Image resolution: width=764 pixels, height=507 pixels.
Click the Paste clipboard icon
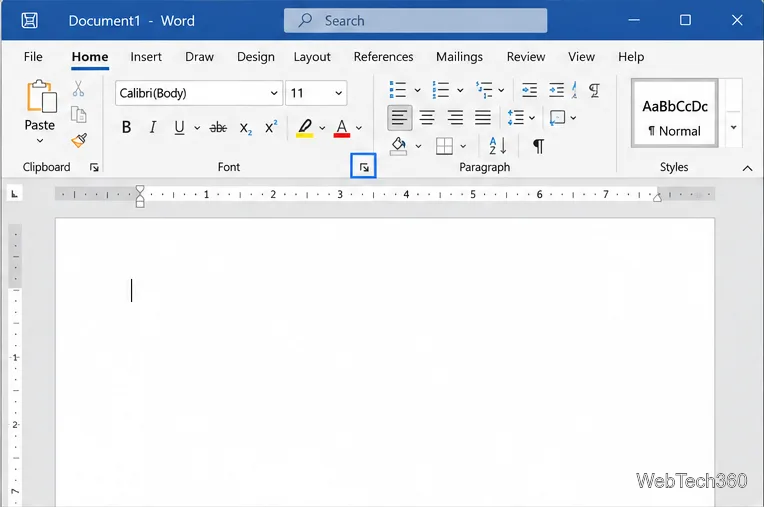pyautogui.click(x=41, y=96)
